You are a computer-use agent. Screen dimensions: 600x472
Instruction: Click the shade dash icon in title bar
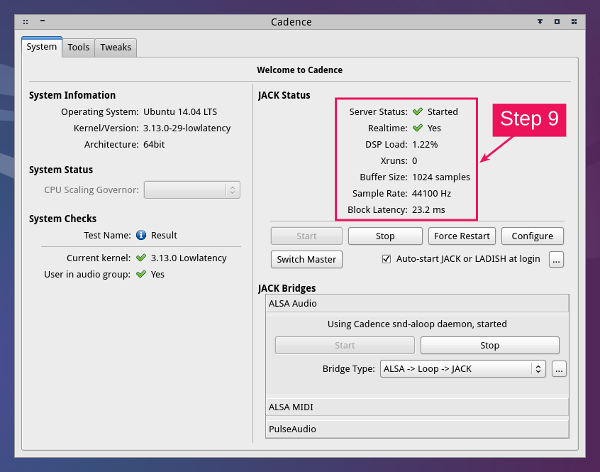pyautogui.click(x=42, y=21)
